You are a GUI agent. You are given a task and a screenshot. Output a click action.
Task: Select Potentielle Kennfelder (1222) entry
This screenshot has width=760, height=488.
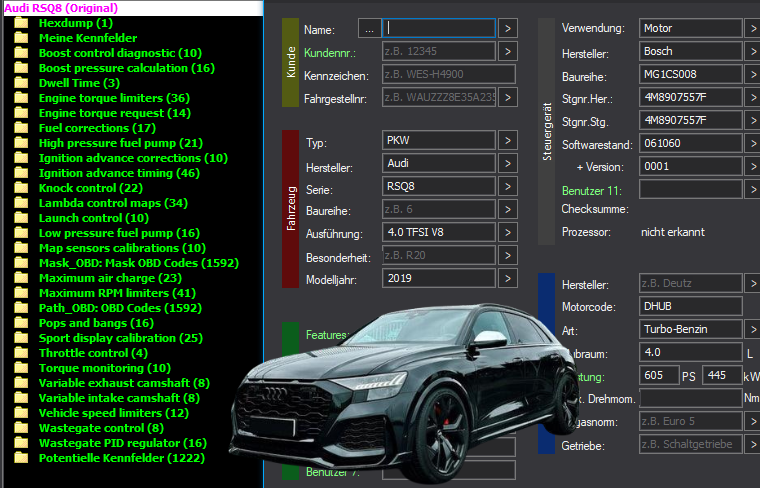[x=122, y=458]
